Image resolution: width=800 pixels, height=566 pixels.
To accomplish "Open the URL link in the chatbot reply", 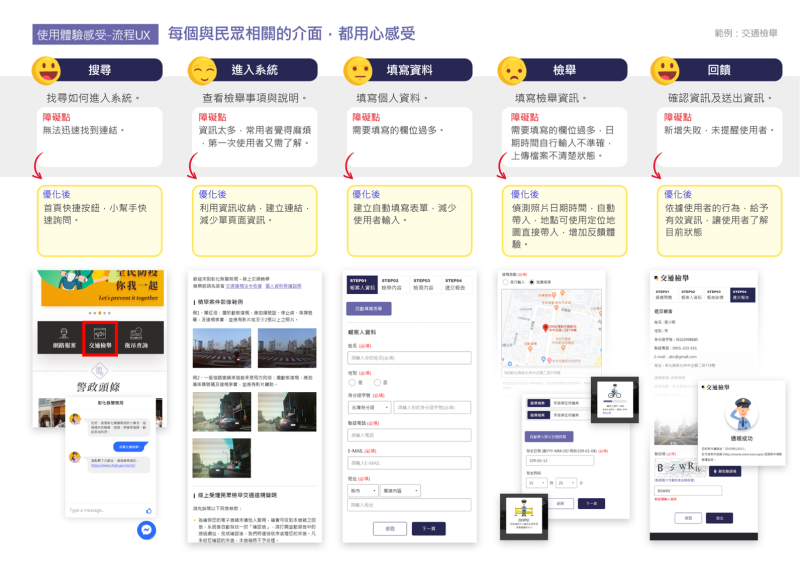I will pyautogui.click(x=113, y=465).
